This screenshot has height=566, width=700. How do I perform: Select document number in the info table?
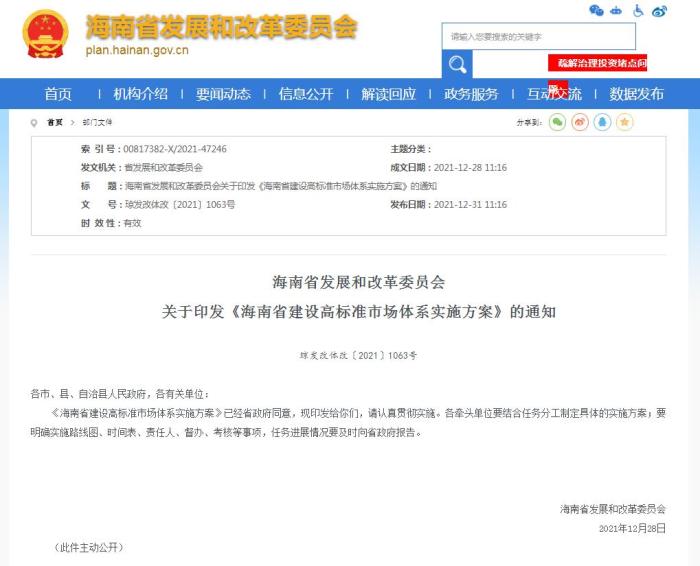point(180,205)
